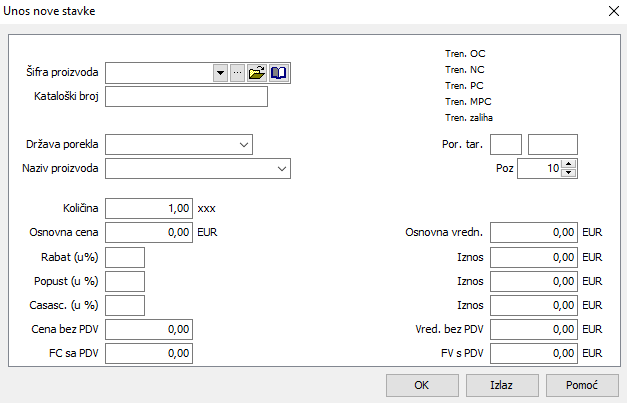Click into the Kataloški broj field
This screenshot has width=627, height=403.
pos(186,97)
